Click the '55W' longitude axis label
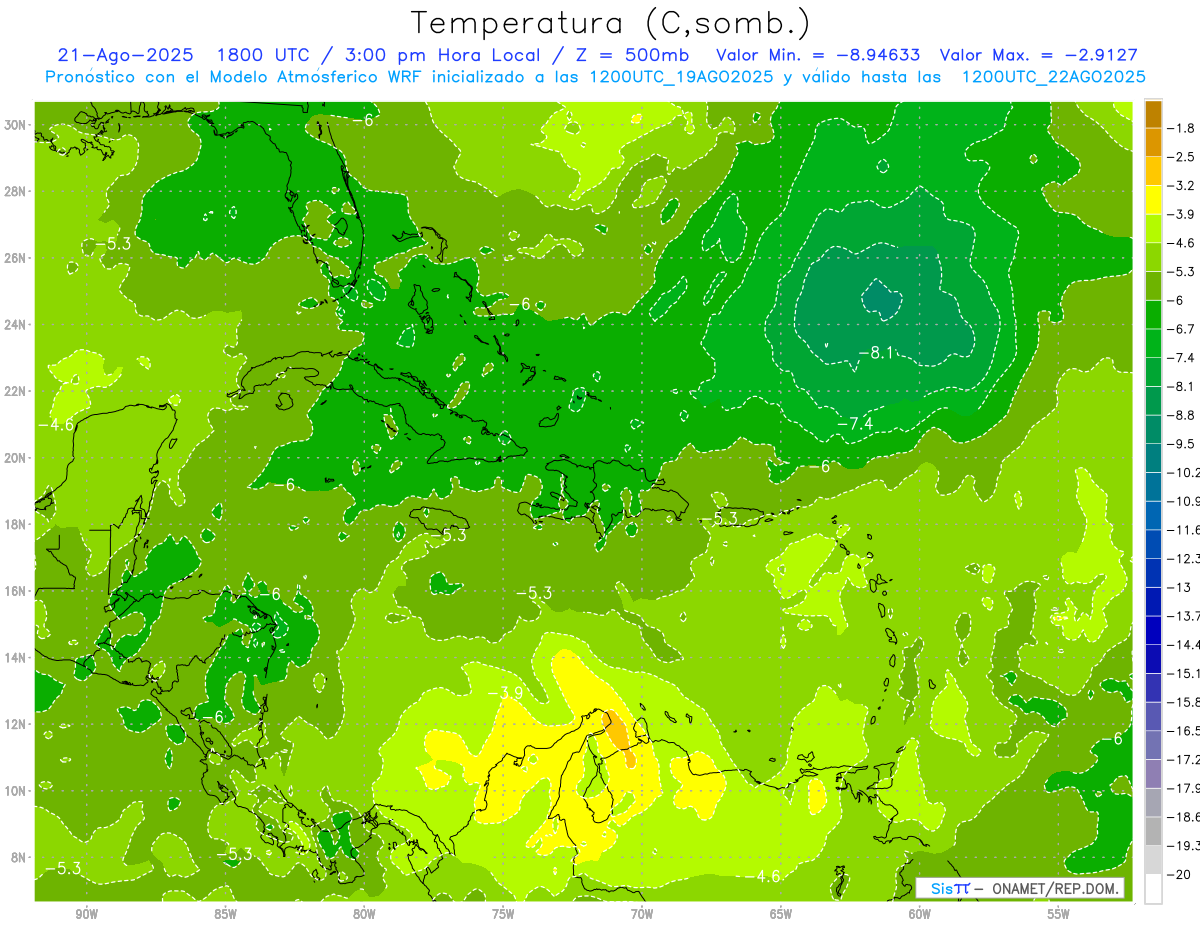 [1059, 914]
